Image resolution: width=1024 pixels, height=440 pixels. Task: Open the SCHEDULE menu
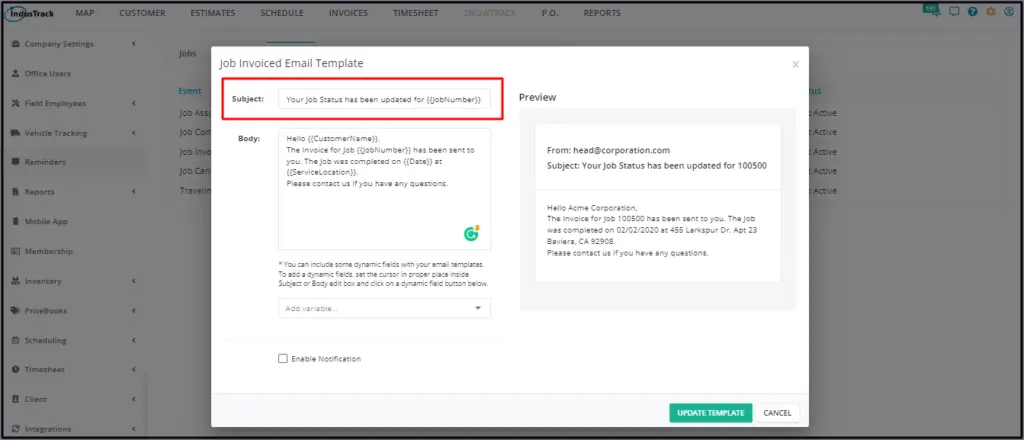coord(282,13)
